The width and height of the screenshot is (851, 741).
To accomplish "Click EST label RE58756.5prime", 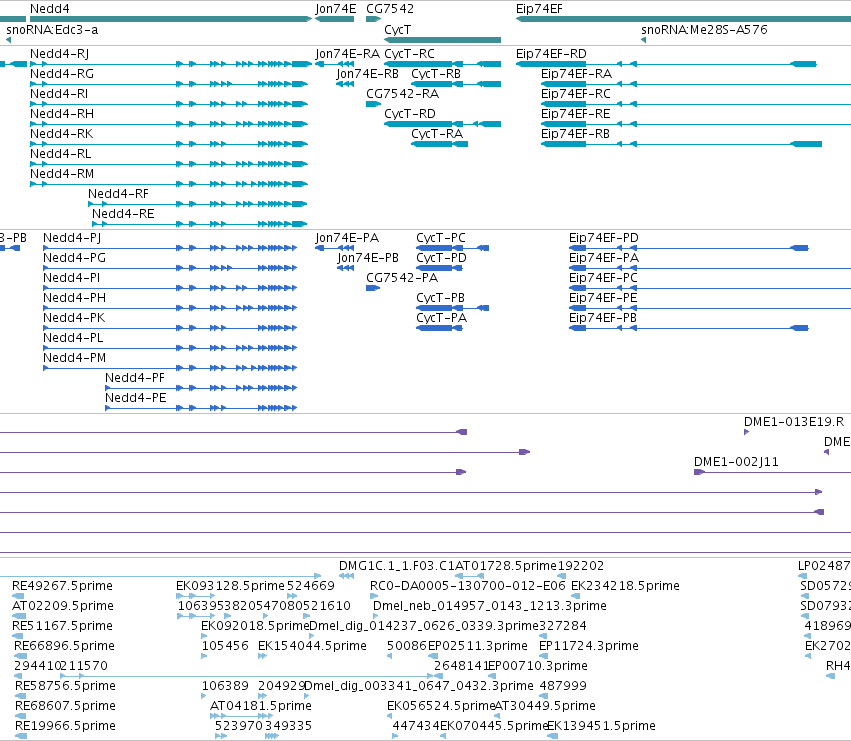I will (x=65, y=686).
